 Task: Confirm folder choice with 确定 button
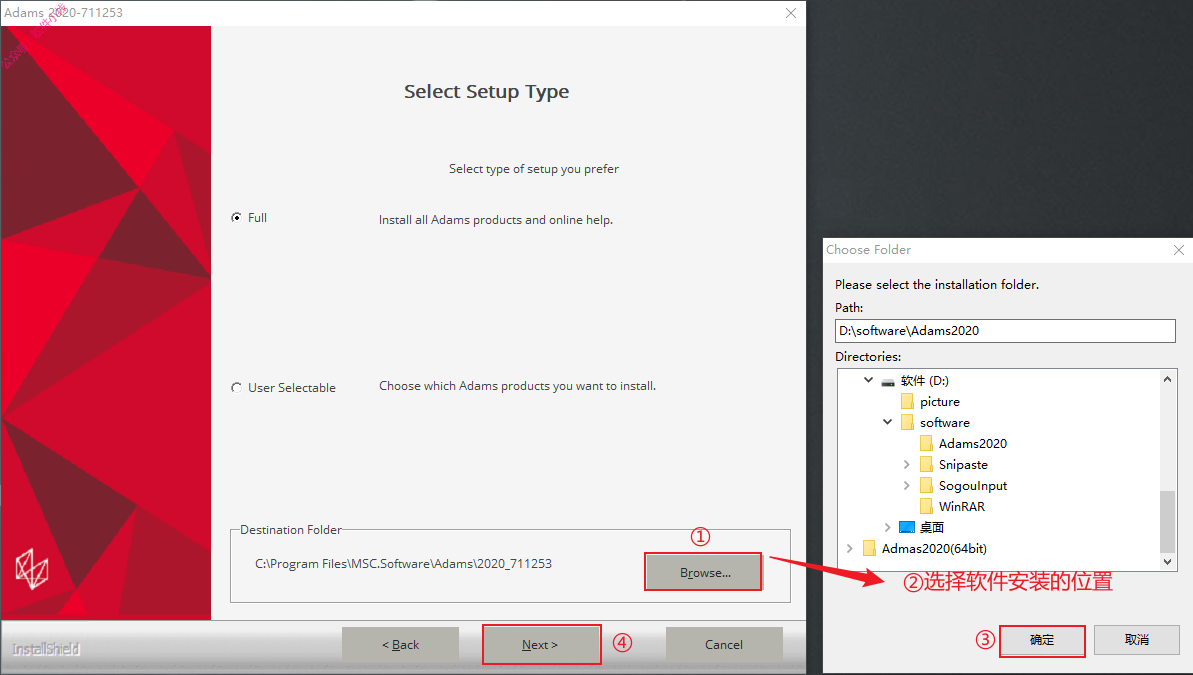pyautogui.click(x=1042, y=640)
